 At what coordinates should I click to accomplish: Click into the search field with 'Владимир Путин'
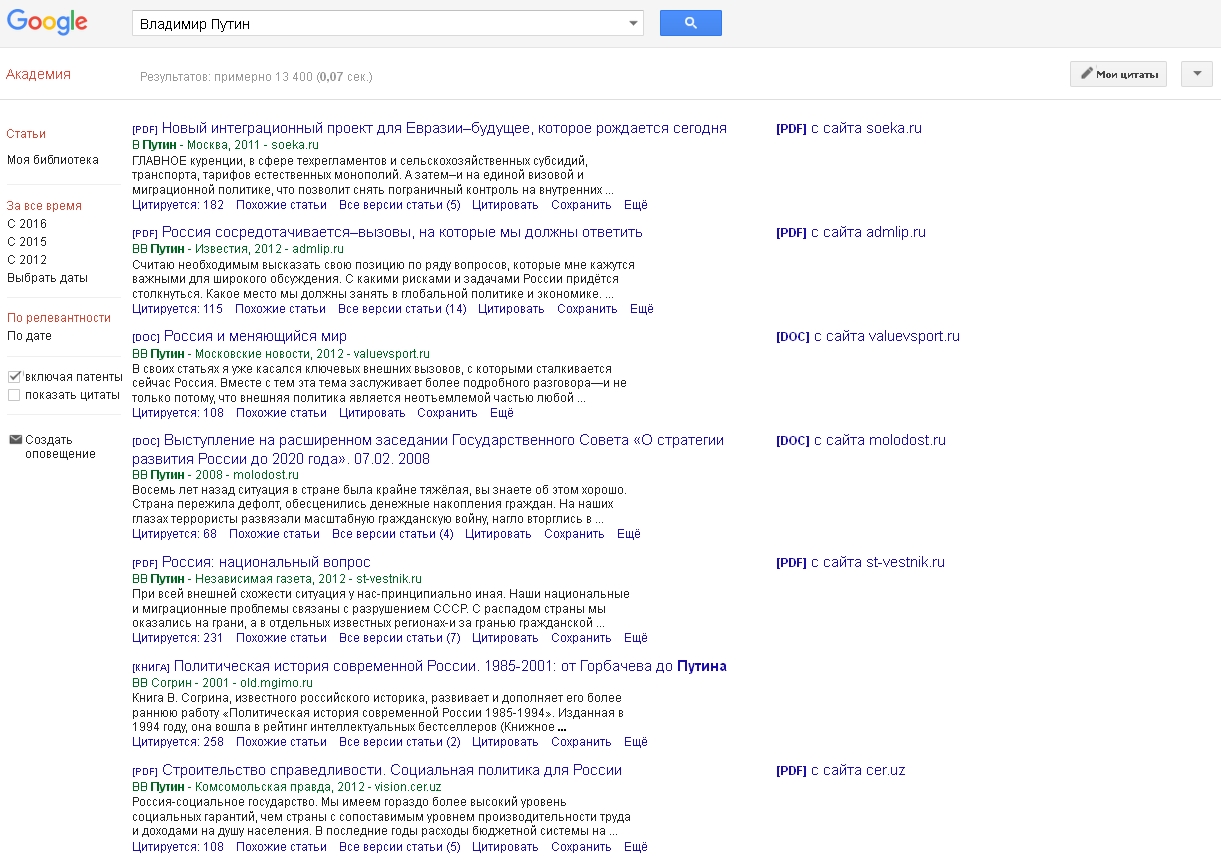click(380, 24)
